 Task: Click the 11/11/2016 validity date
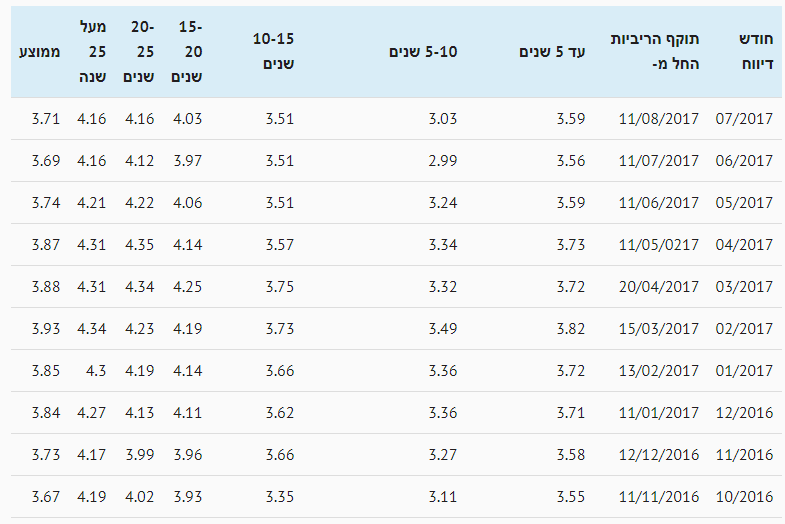(x=658, y=497)
